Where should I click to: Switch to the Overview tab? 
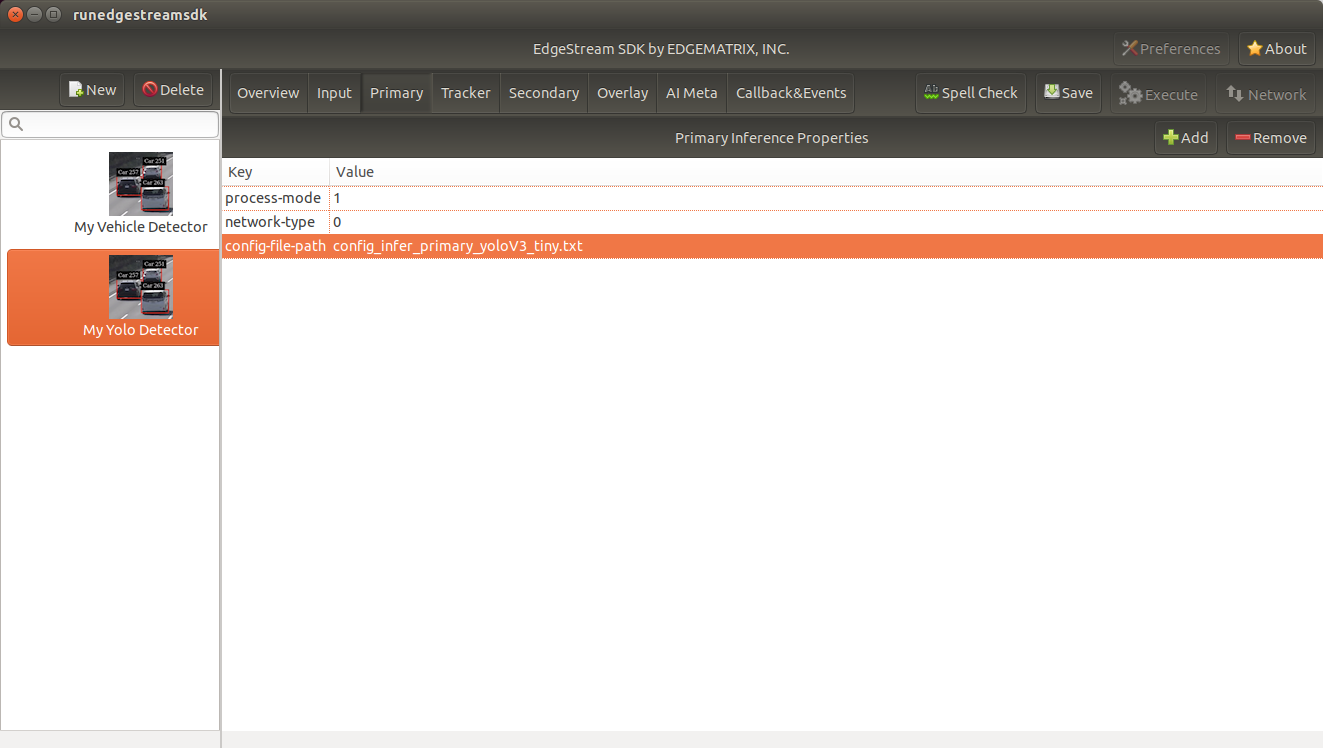[268, 93]
